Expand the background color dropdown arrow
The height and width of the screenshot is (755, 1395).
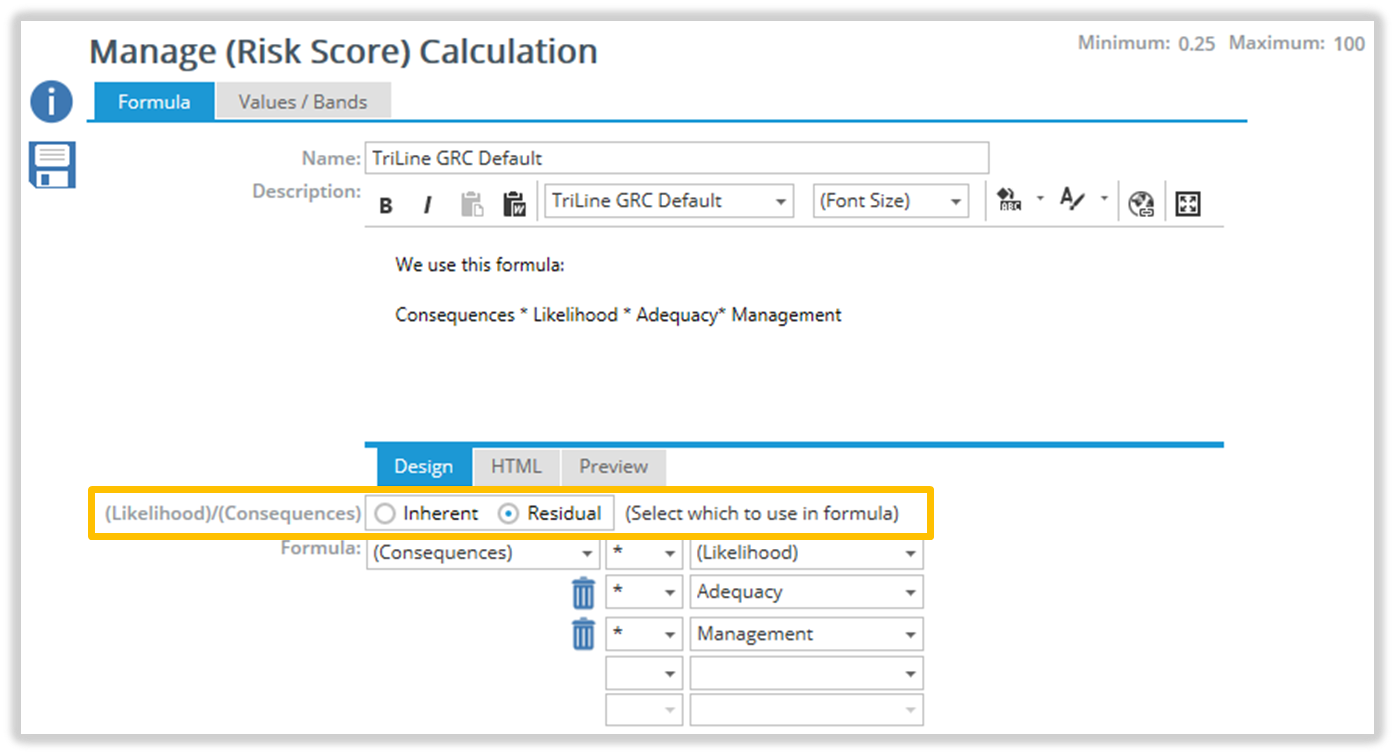pos(1039,199)
